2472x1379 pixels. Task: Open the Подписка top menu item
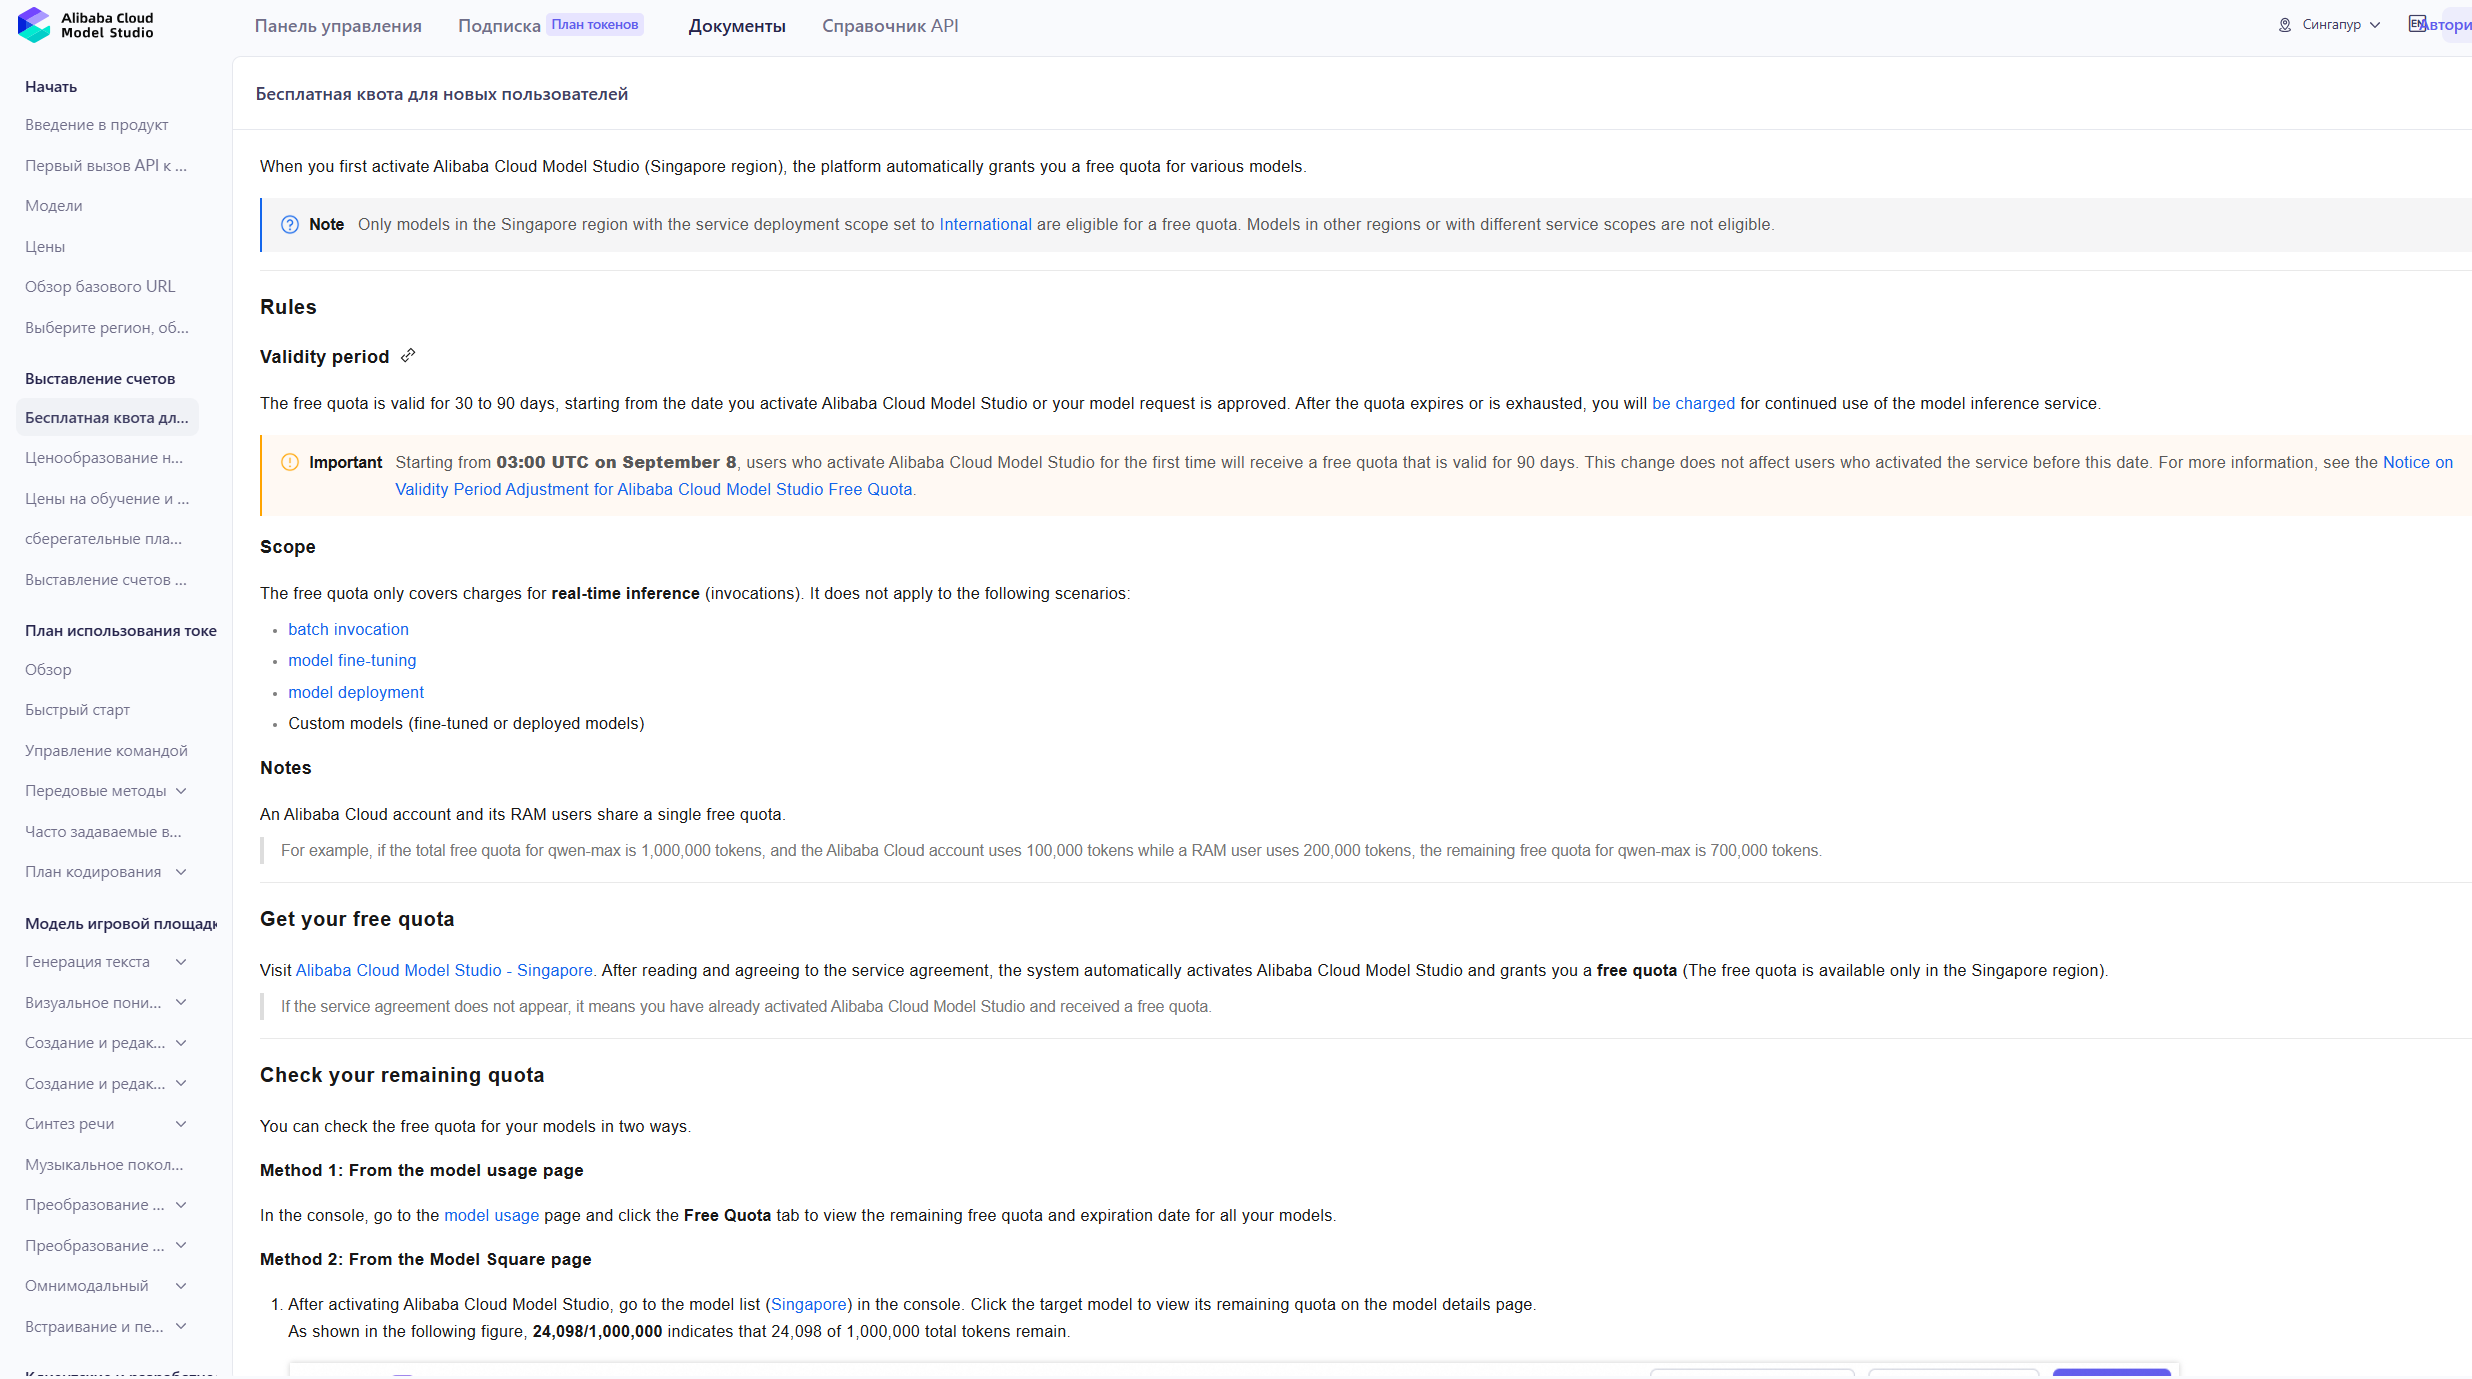(499, 26)
